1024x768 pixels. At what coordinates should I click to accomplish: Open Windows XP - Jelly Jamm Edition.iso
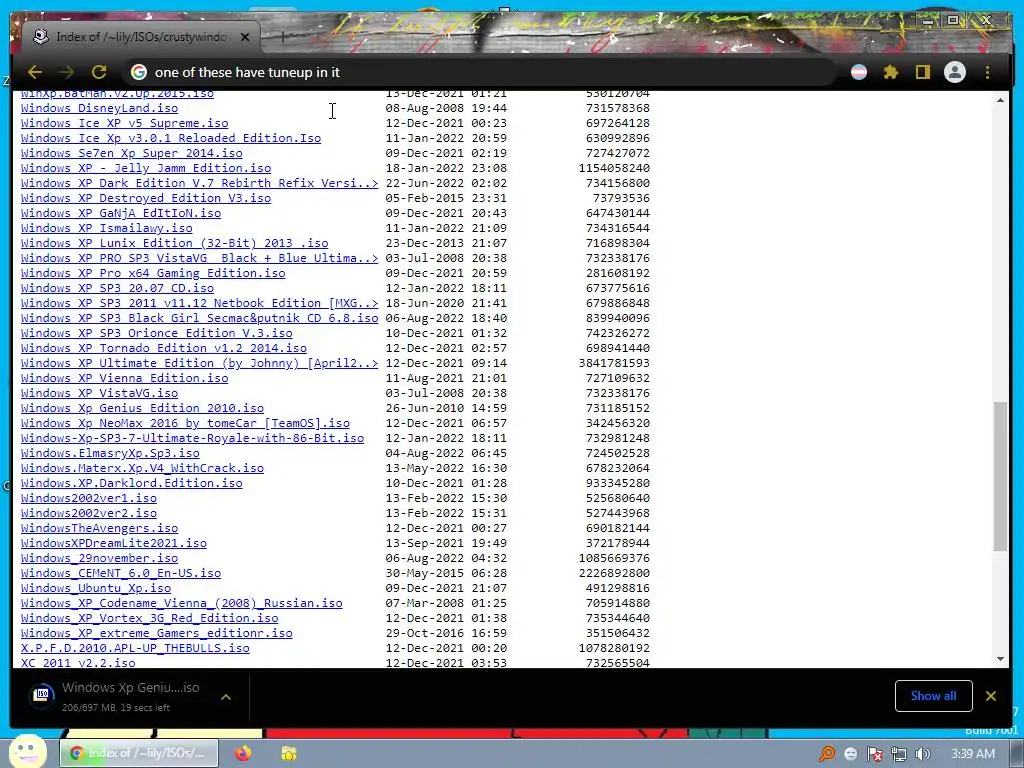146,168
